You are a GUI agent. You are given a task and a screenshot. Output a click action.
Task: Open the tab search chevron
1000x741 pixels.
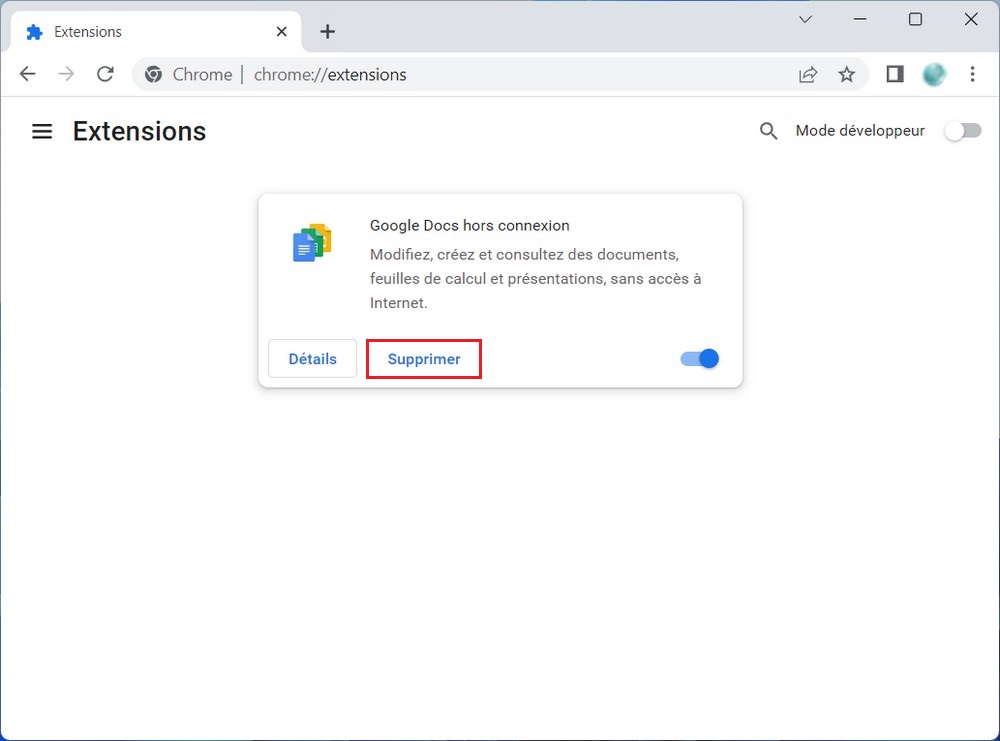pos(805,19)
